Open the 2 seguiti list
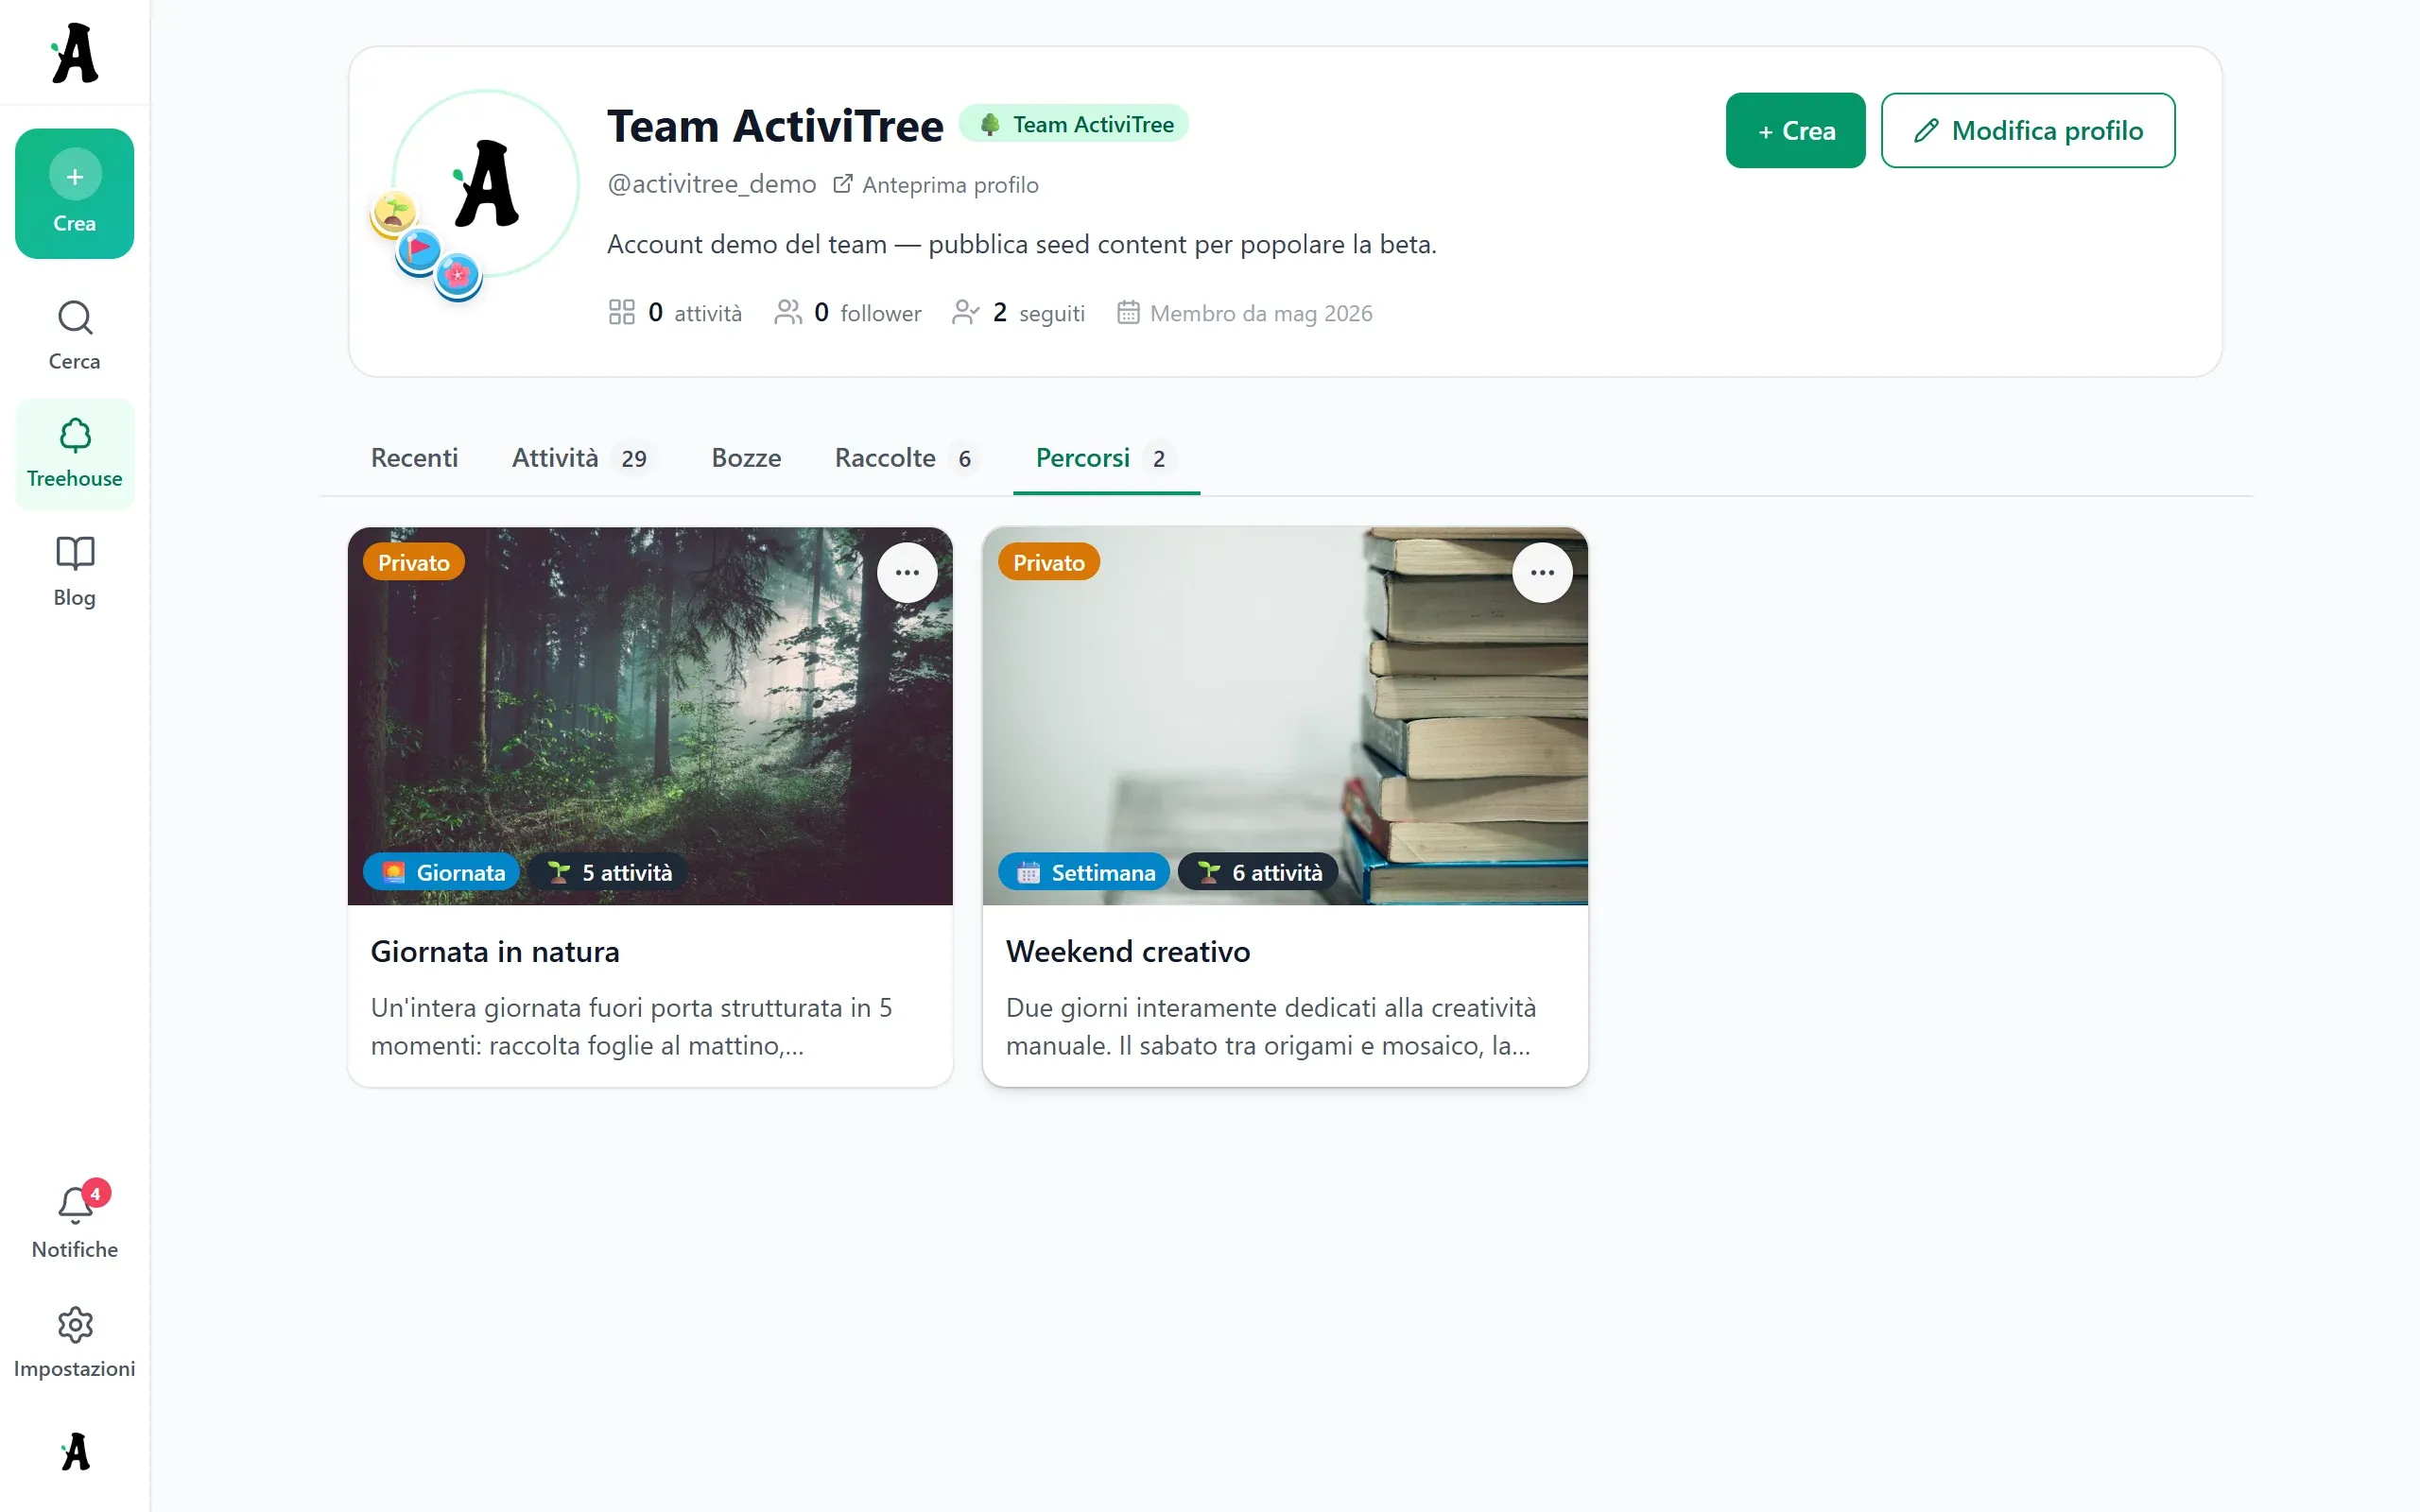 (1018, 313)
